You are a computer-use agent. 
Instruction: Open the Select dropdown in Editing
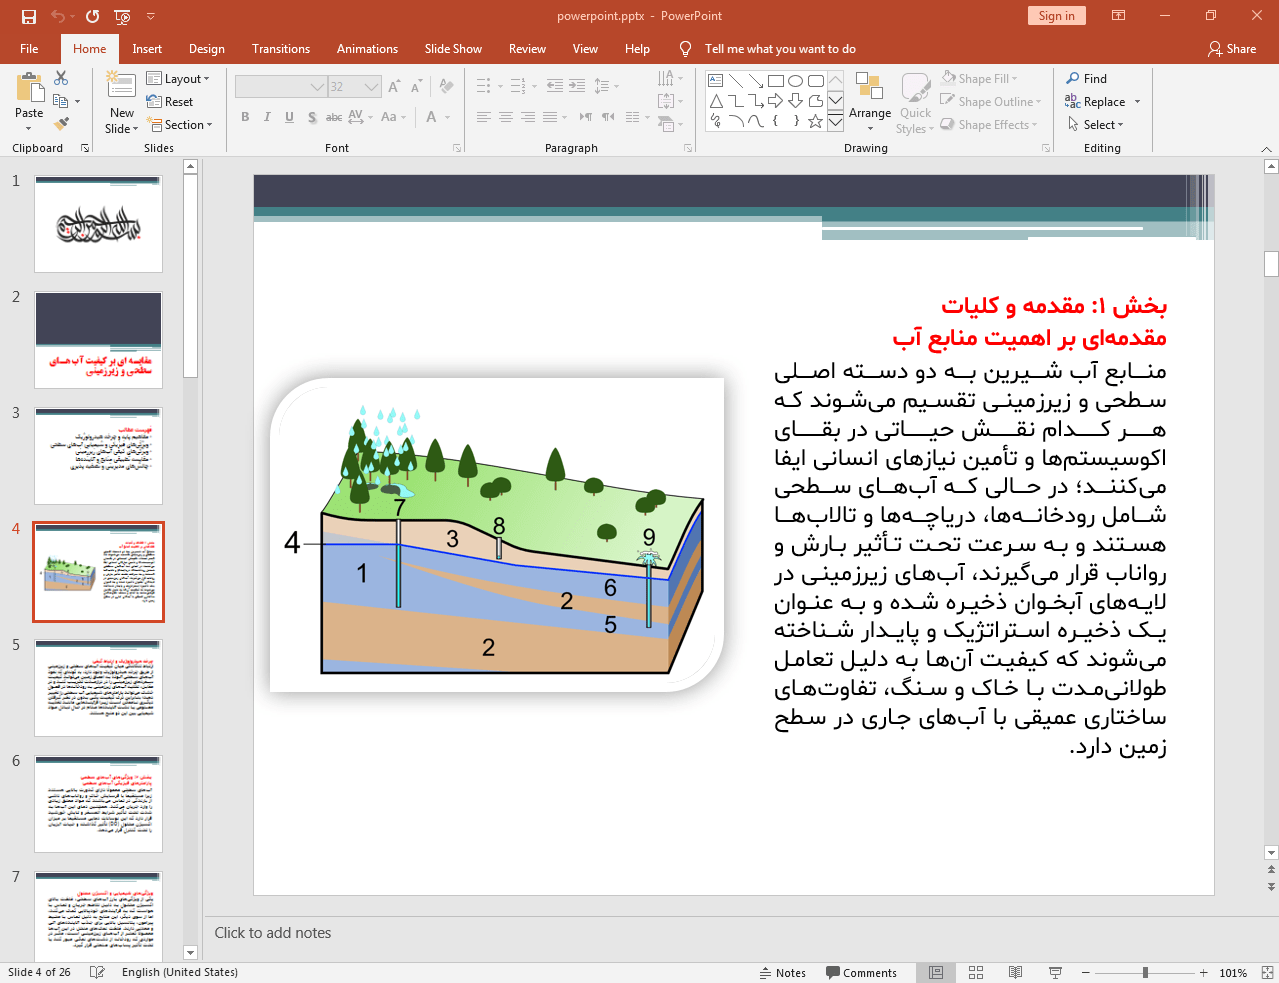[1096, 125]
